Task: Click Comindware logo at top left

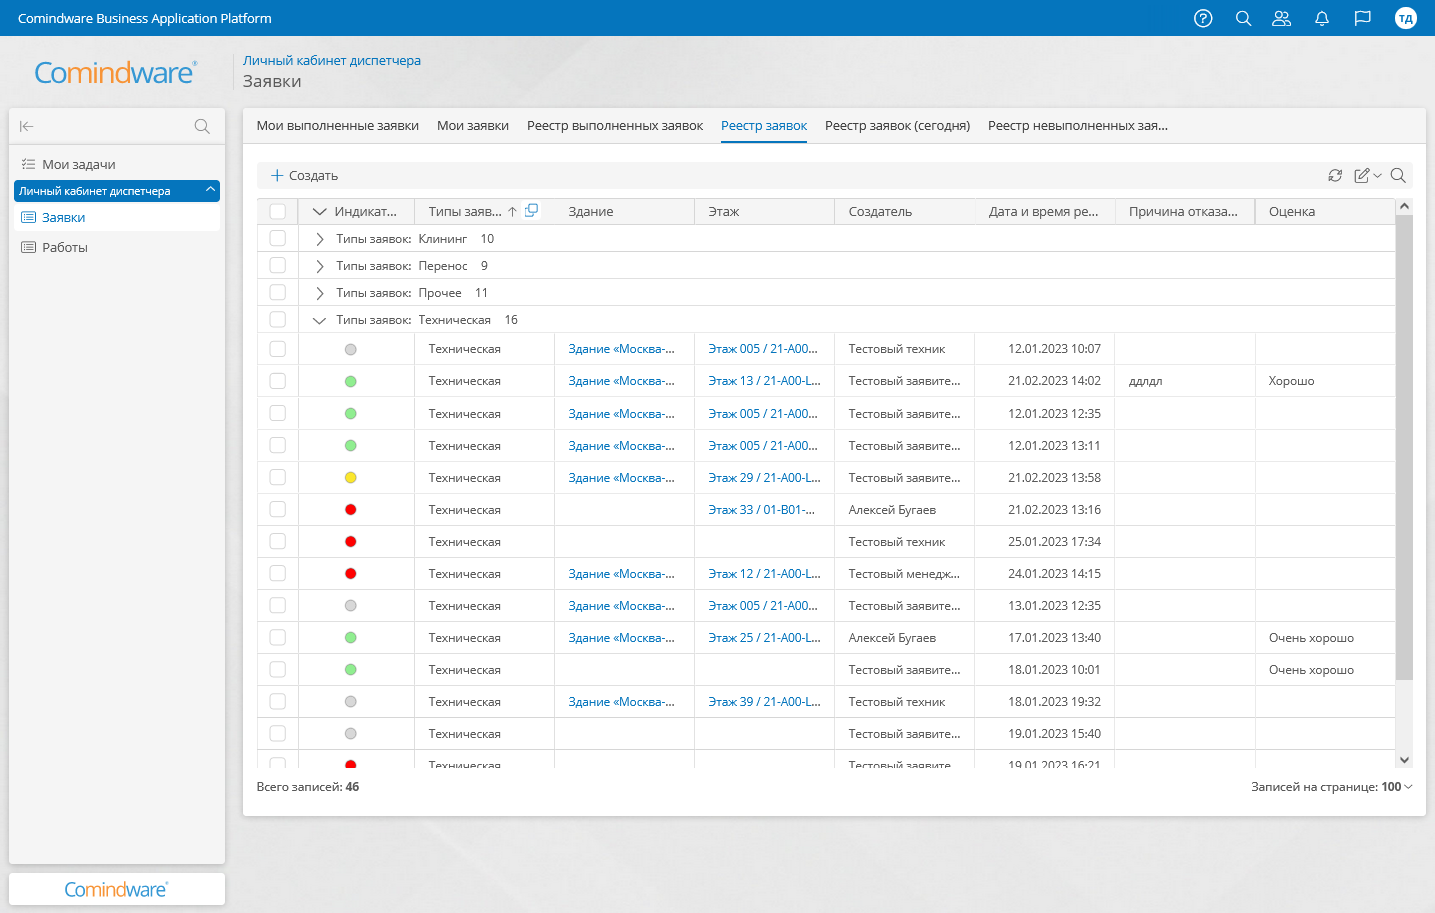Action: 115,72
